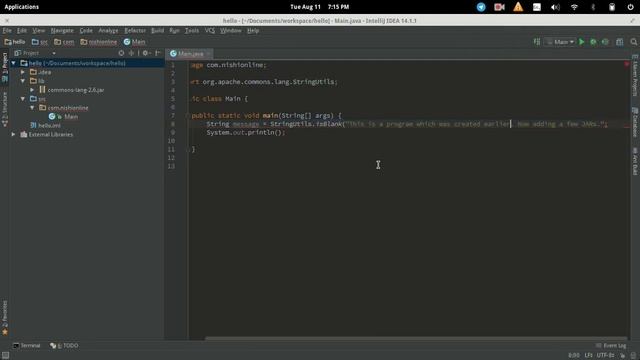Open Search Everywhere magnifier icon
Viewport: 640px width, 360px height.
pyautogui.click(x=633, y=42)
